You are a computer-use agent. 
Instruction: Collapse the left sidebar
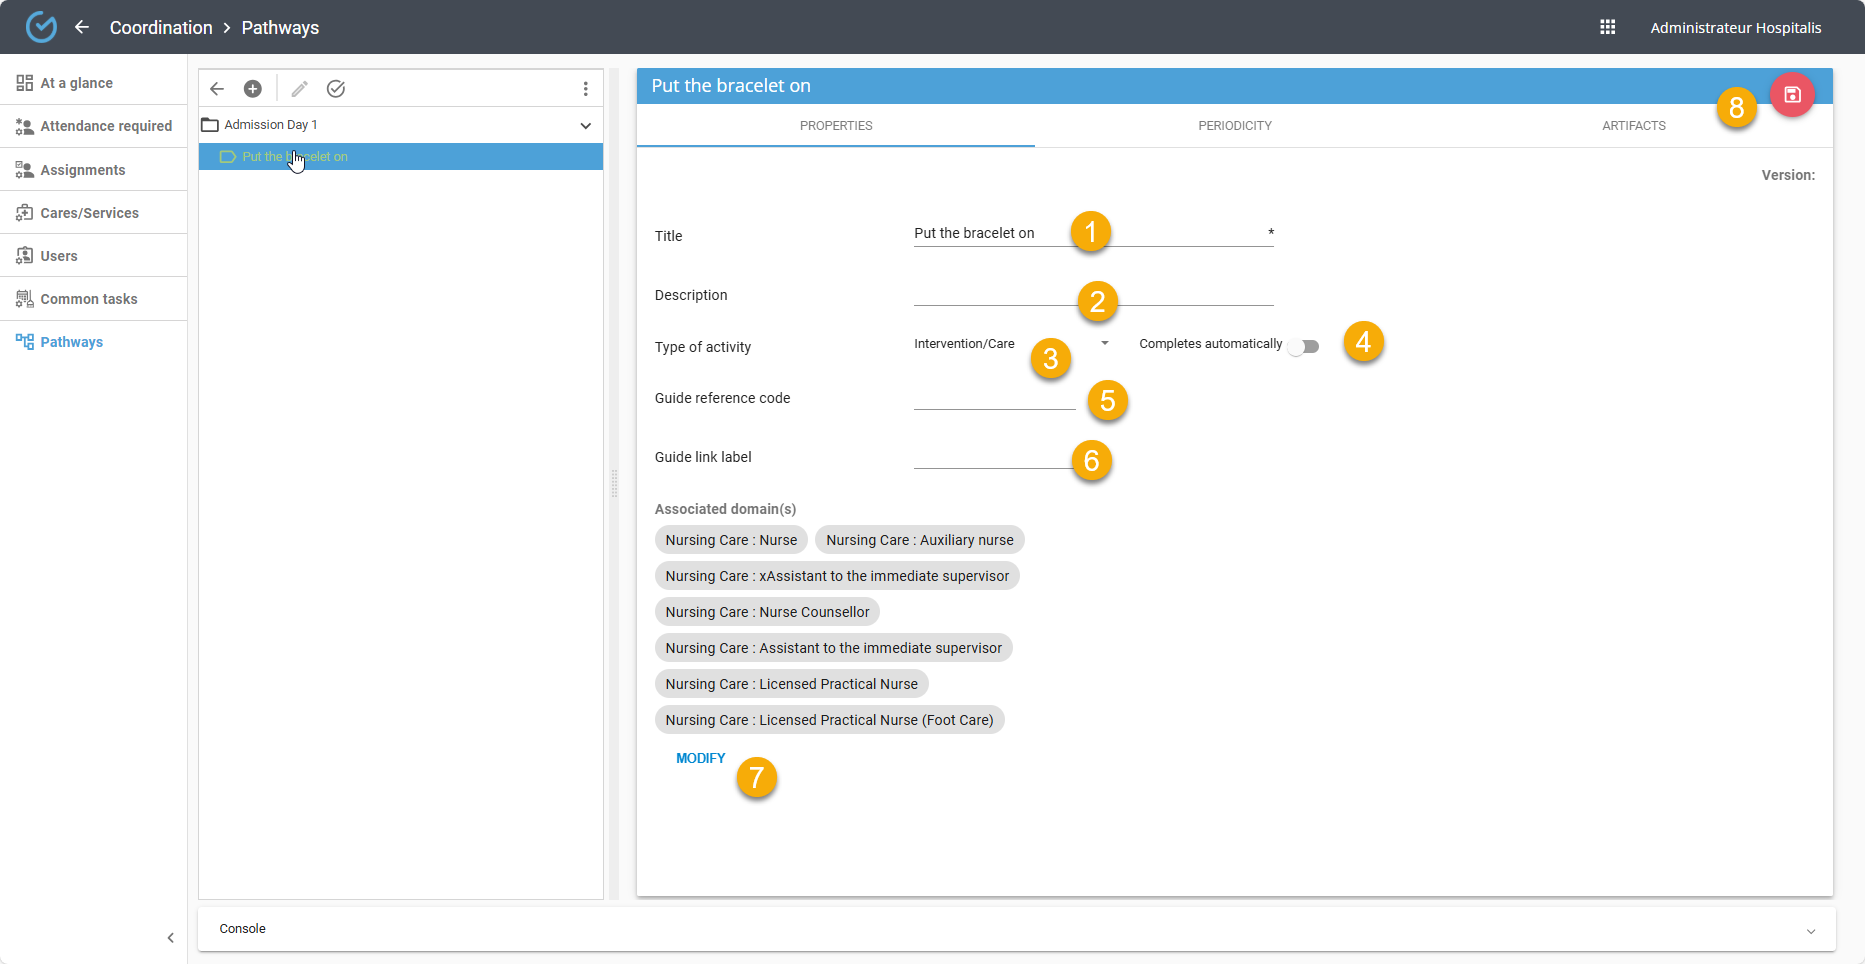[x=170, y=938]
